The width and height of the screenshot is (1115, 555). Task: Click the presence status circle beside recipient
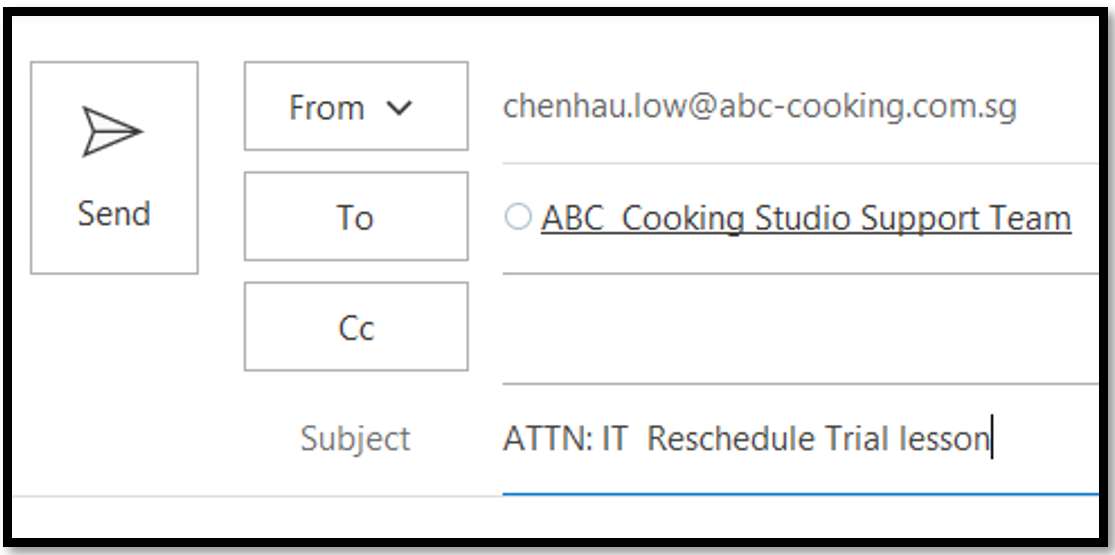[x=518, y=217]
